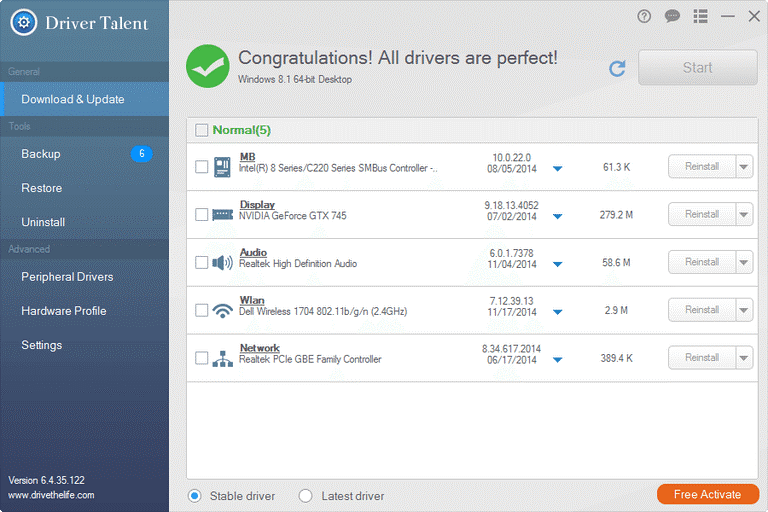The height and width of the screenshot is (512, 768).
Task: Open Peripheral Drivers section
Action: [x=84, y=277]
